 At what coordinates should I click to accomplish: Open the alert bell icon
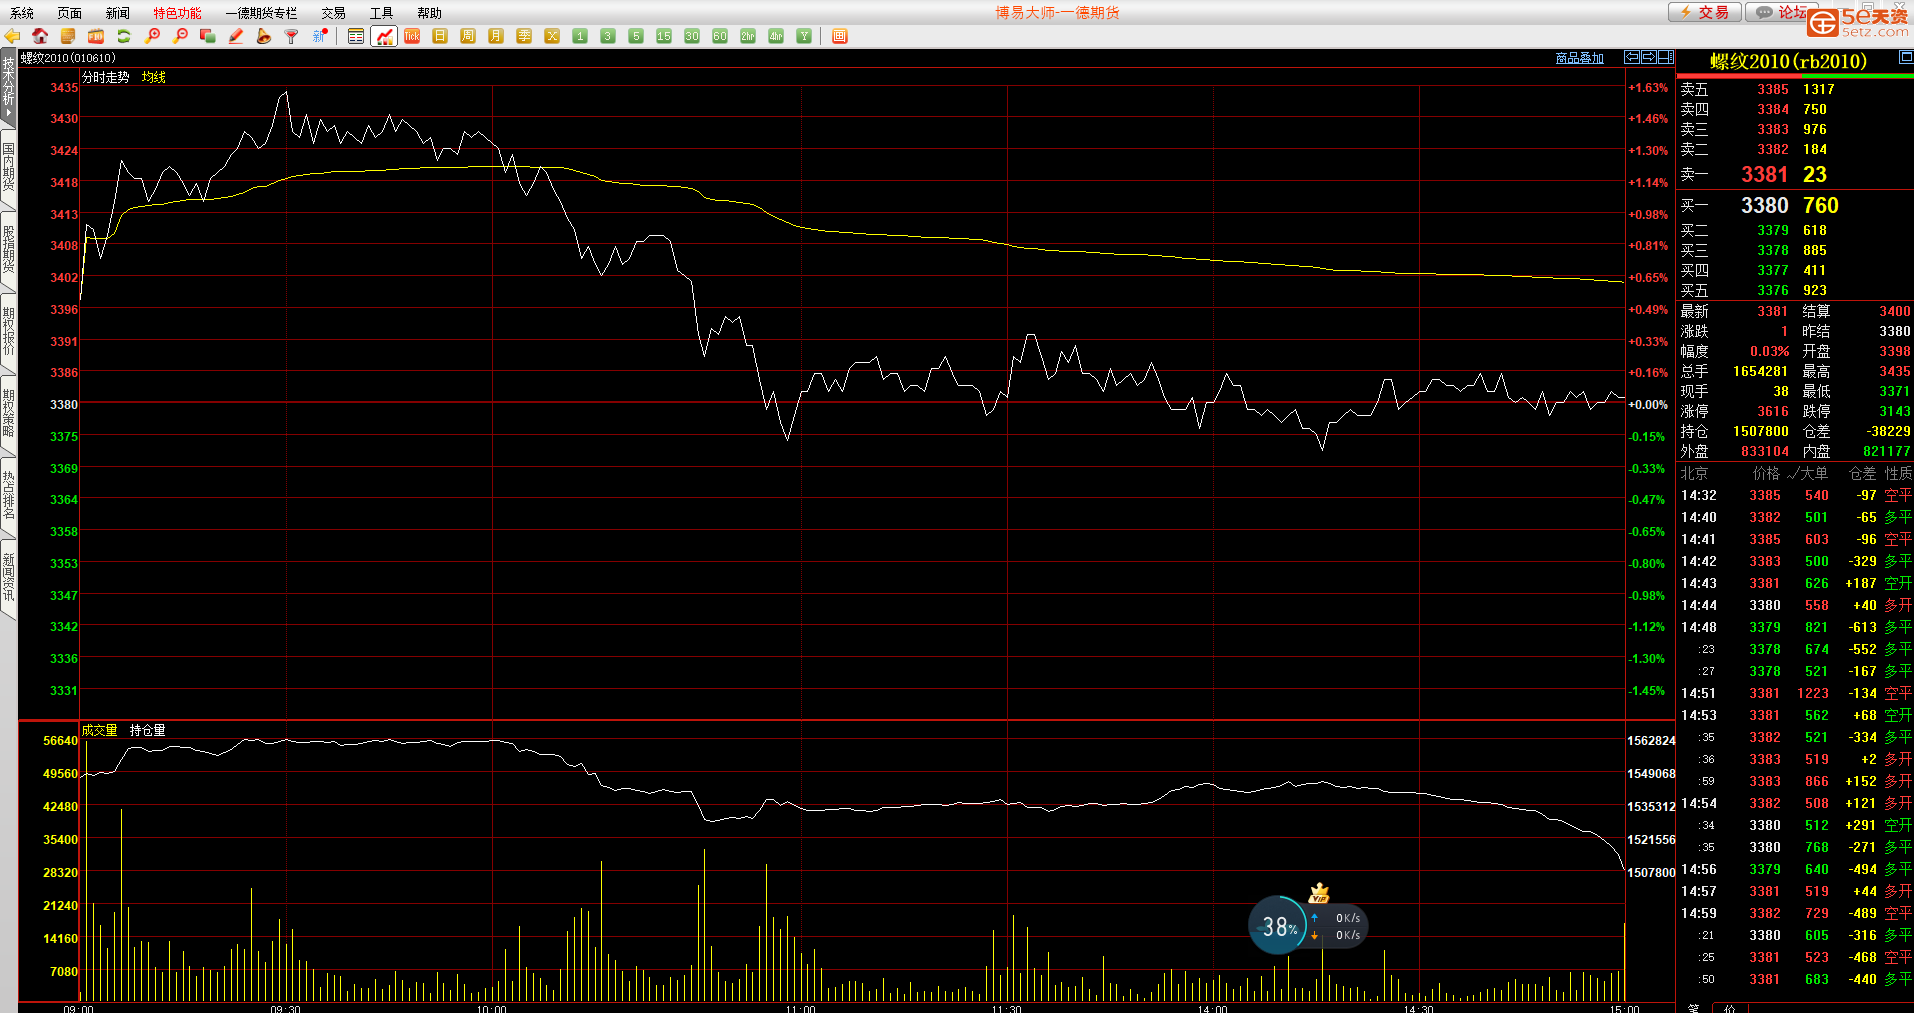(x=264, y=36)
